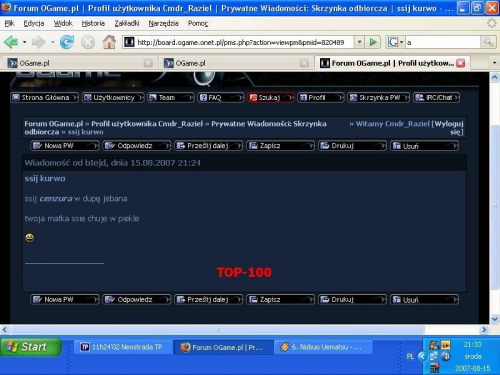This screenshot has height=375, width=500.
Task: Click the top Usuń delete message button
Action: click(x=424, y=146)
